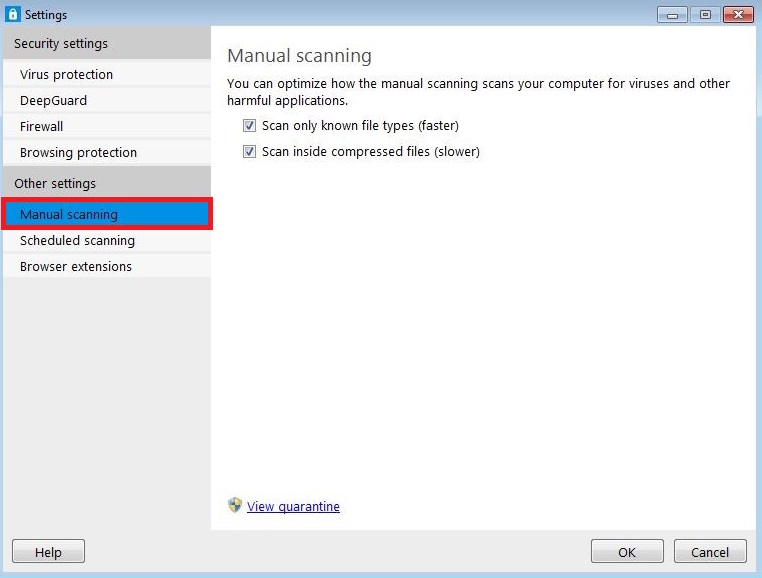762x578 pixels.
Task: Click the Manual scanning page heading
Action: (299, 56)
